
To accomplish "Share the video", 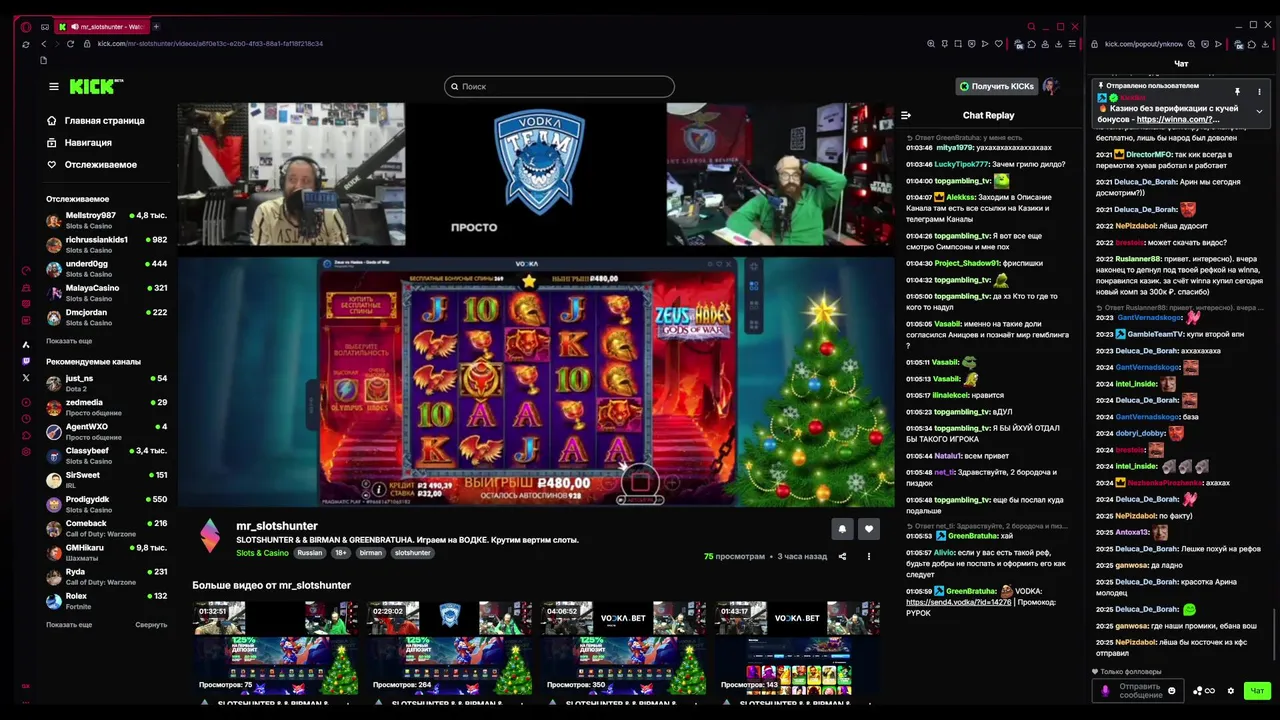I will 842,557.
